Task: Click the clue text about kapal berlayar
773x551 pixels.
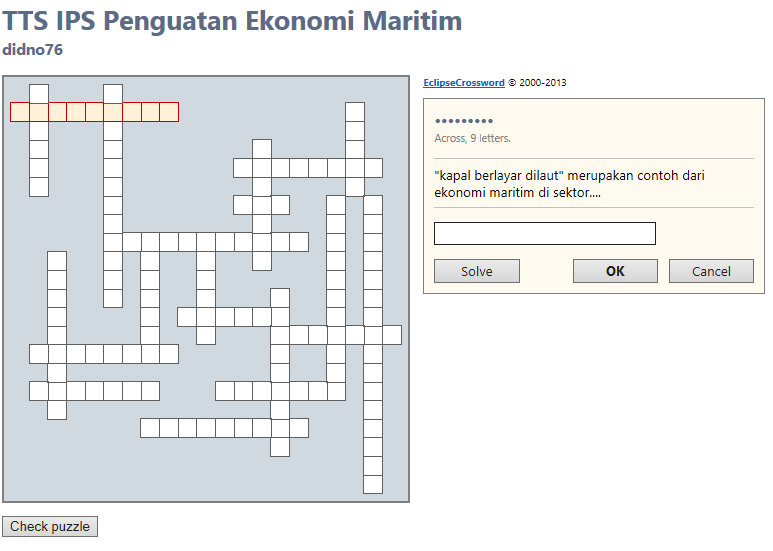Action: pyautogui.click(x=570, y=183)
